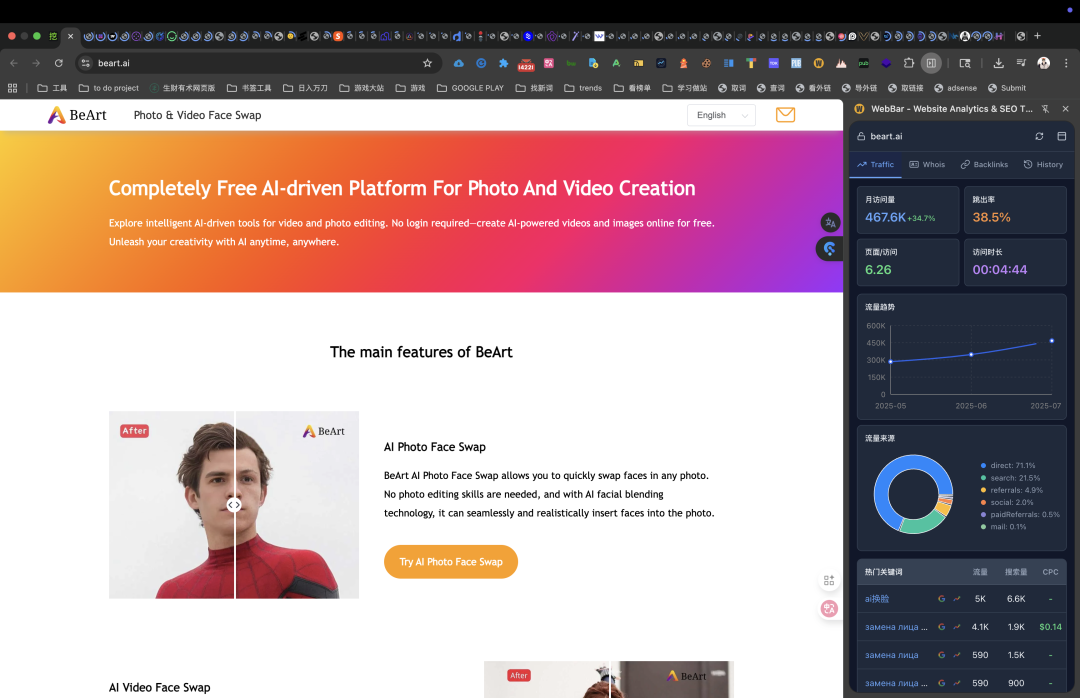Open the adsense bookmark
The width and height of the screenshot is (1080, 698).
[955, 88]
